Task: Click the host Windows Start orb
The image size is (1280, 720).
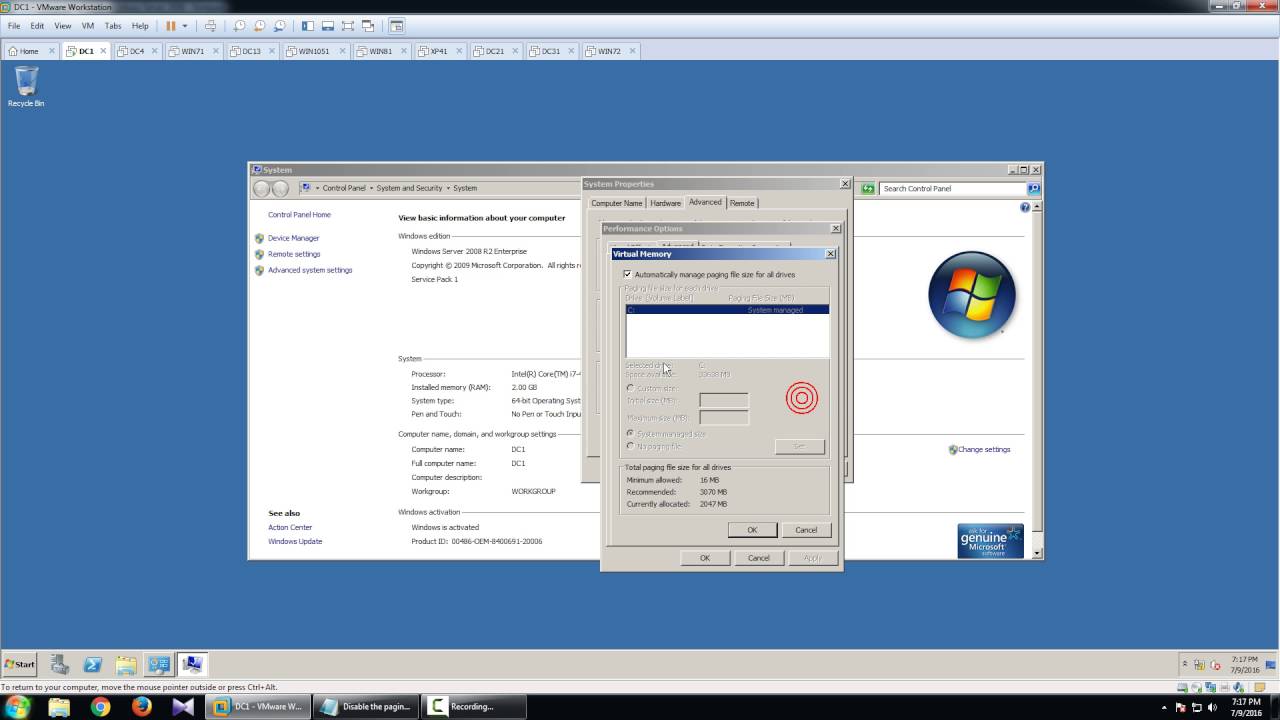Action: tap(18, 706)
